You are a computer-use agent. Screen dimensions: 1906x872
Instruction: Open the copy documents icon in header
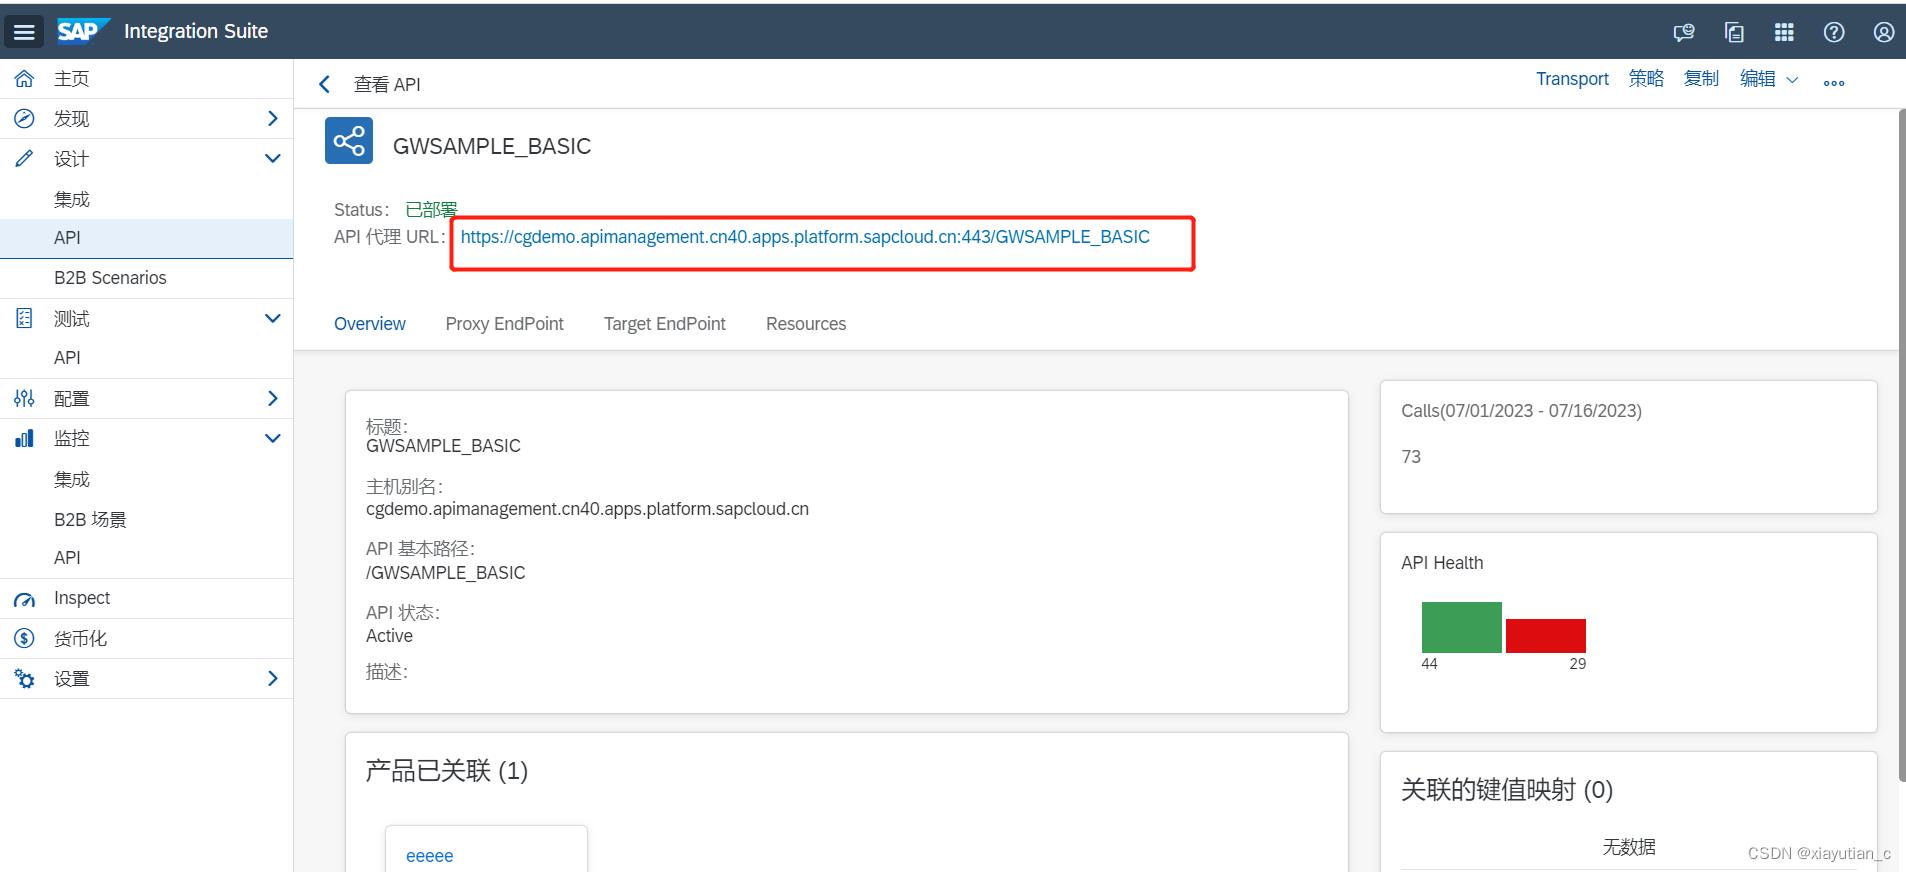coord(1734,32)
